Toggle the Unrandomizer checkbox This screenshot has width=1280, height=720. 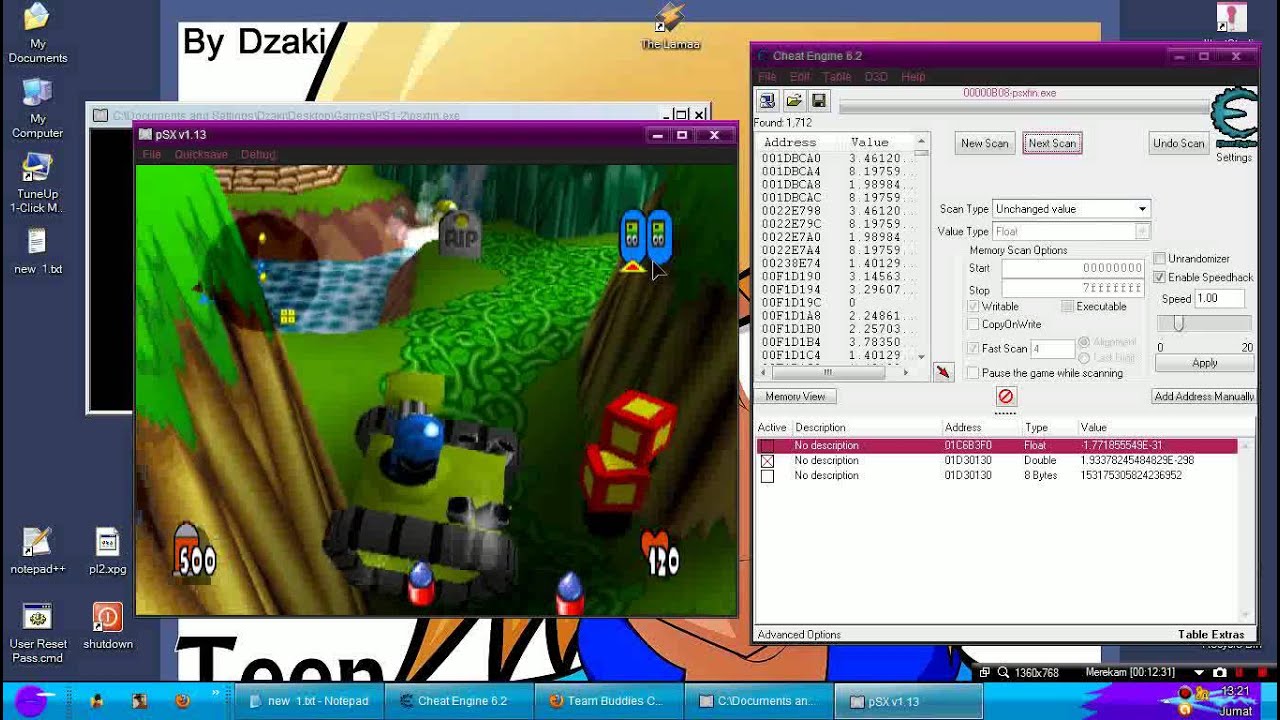click(x=1160, y=259)
